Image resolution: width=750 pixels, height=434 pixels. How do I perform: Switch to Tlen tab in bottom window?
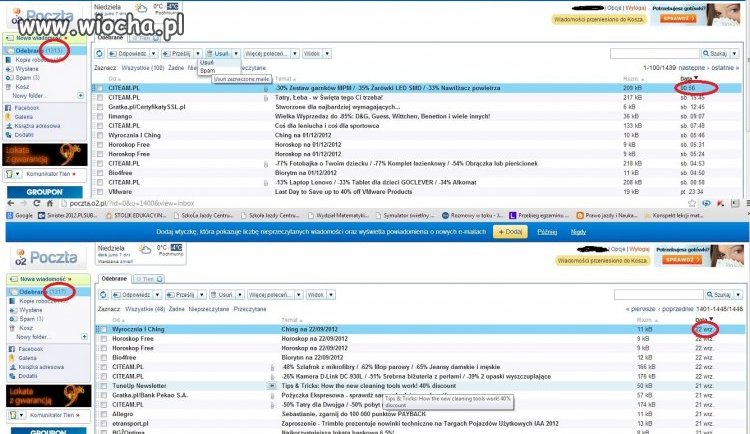click(x=148, y=279)
